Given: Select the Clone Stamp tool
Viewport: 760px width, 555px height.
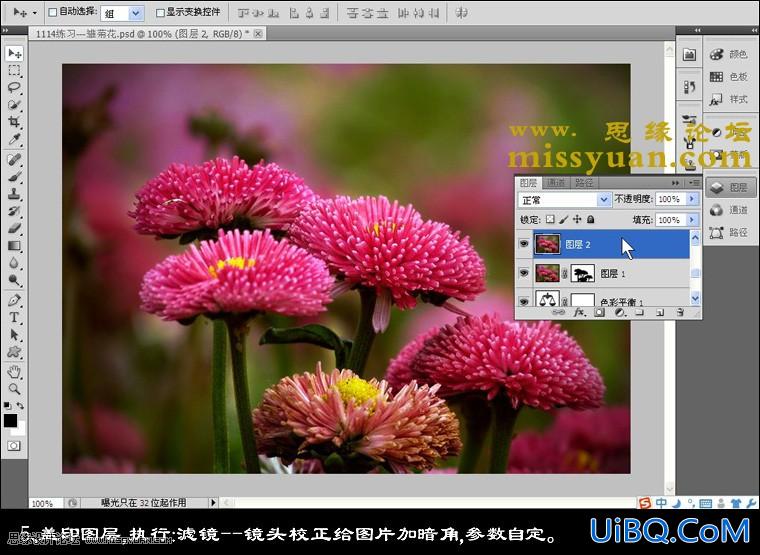Looking at the screenshot, I should [14, 194].
